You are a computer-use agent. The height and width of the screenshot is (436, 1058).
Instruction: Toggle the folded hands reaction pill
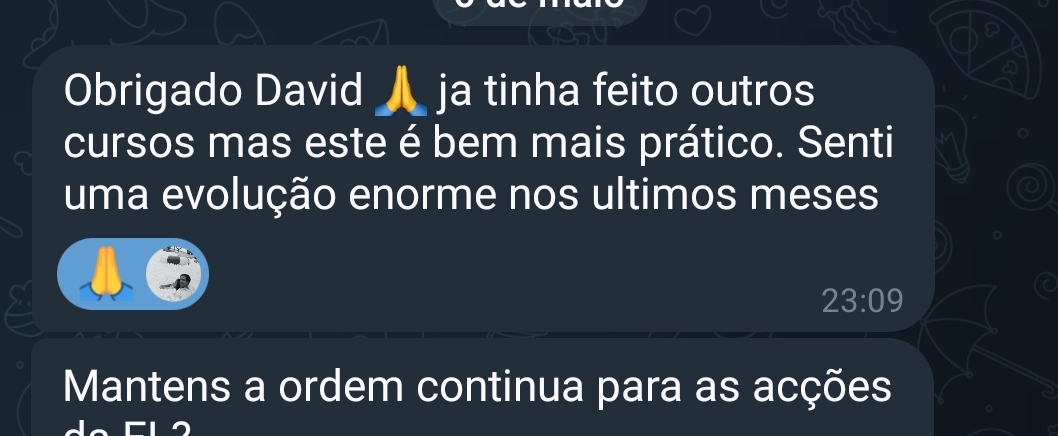pyautogui.click(x=133, y=273)
